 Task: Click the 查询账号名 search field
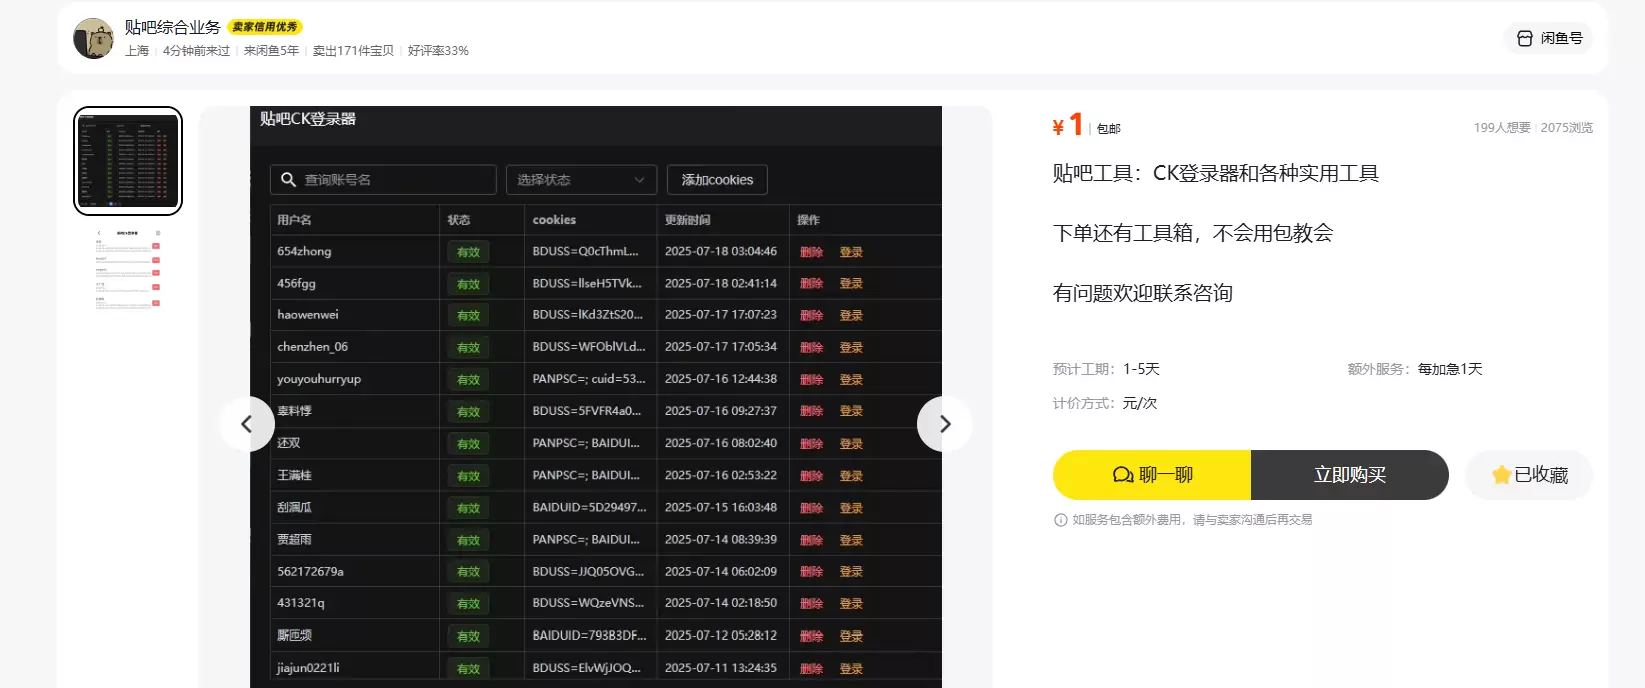383,180
